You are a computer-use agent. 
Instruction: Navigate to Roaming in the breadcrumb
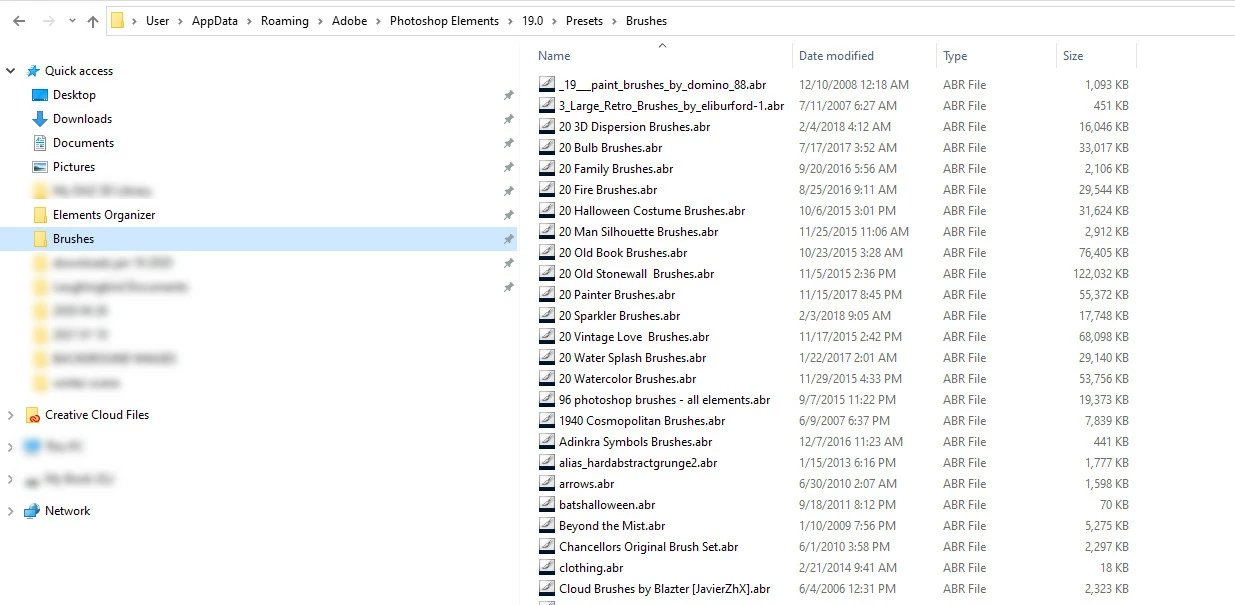click(285, 21)
